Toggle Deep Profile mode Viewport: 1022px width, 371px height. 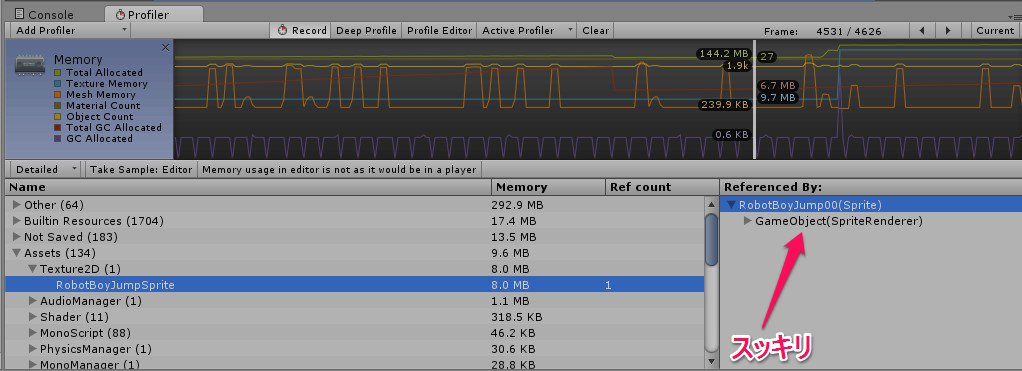[366, 31]
